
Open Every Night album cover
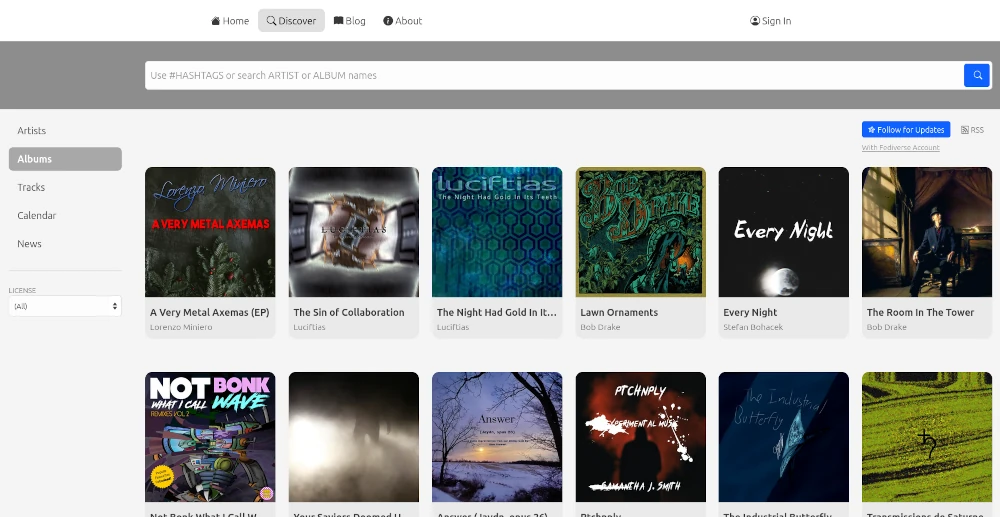tap(783, 232)
